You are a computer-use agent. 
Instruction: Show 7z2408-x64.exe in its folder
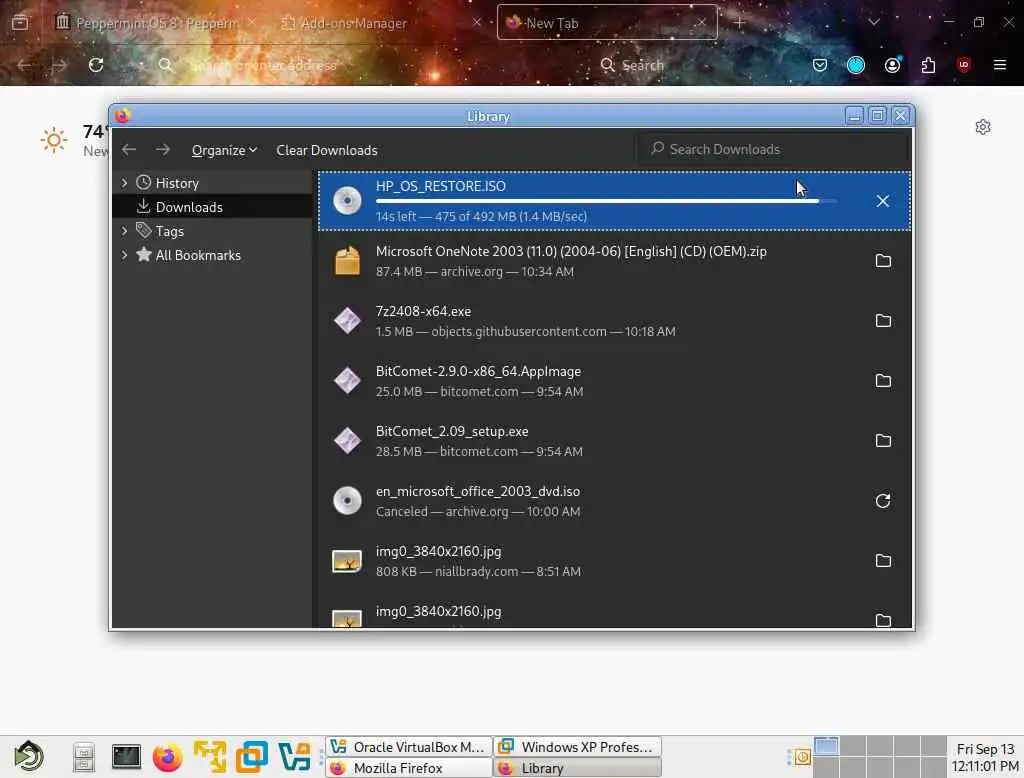883,321
